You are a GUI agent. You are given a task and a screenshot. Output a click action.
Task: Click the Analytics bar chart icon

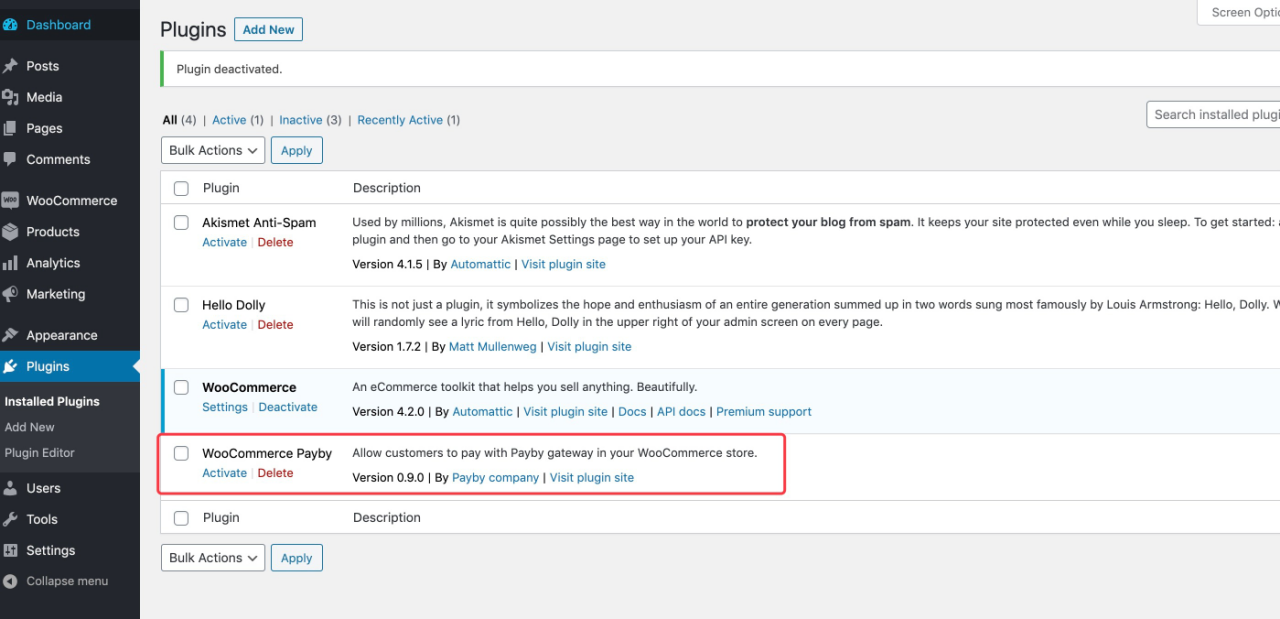10,263
